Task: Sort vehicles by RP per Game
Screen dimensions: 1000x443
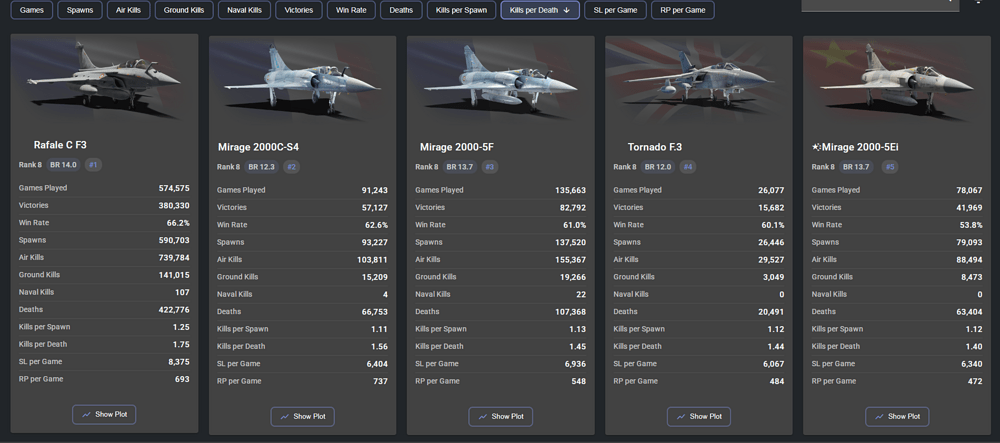Action: click(x=683, y=10)
